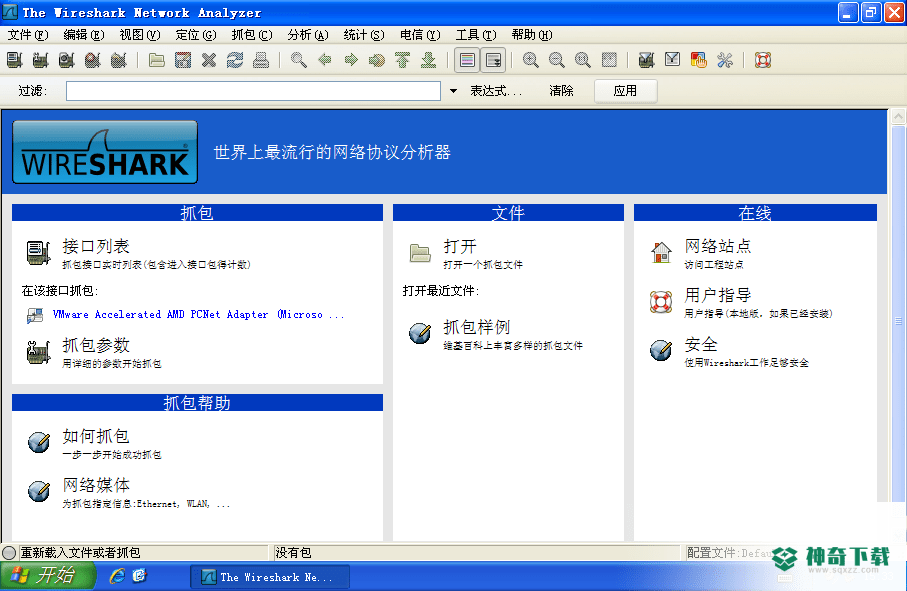Click the capture options toolbar icon
Viewport: 907px width, 591px height.
coord(40,60)
